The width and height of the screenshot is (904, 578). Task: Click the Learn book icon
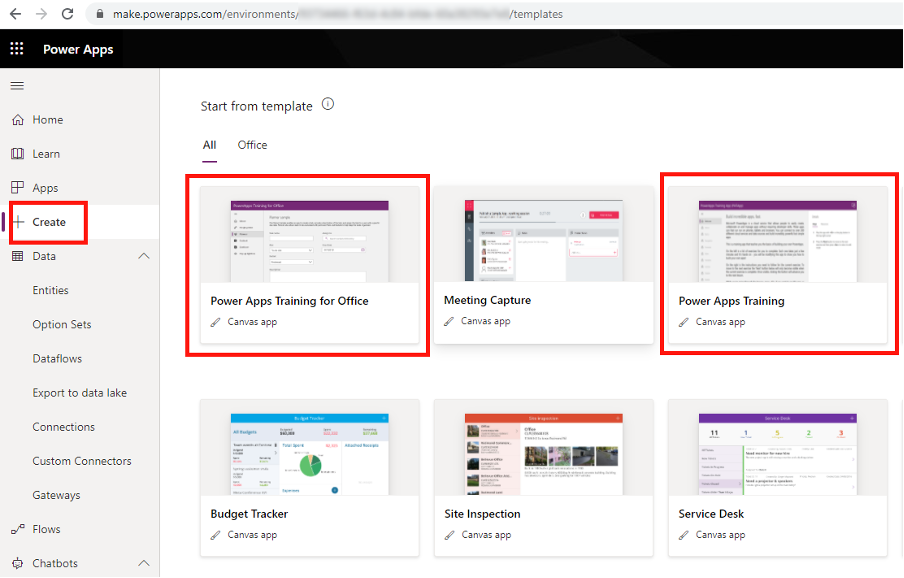pyautogui.click(x=17, y=154)
